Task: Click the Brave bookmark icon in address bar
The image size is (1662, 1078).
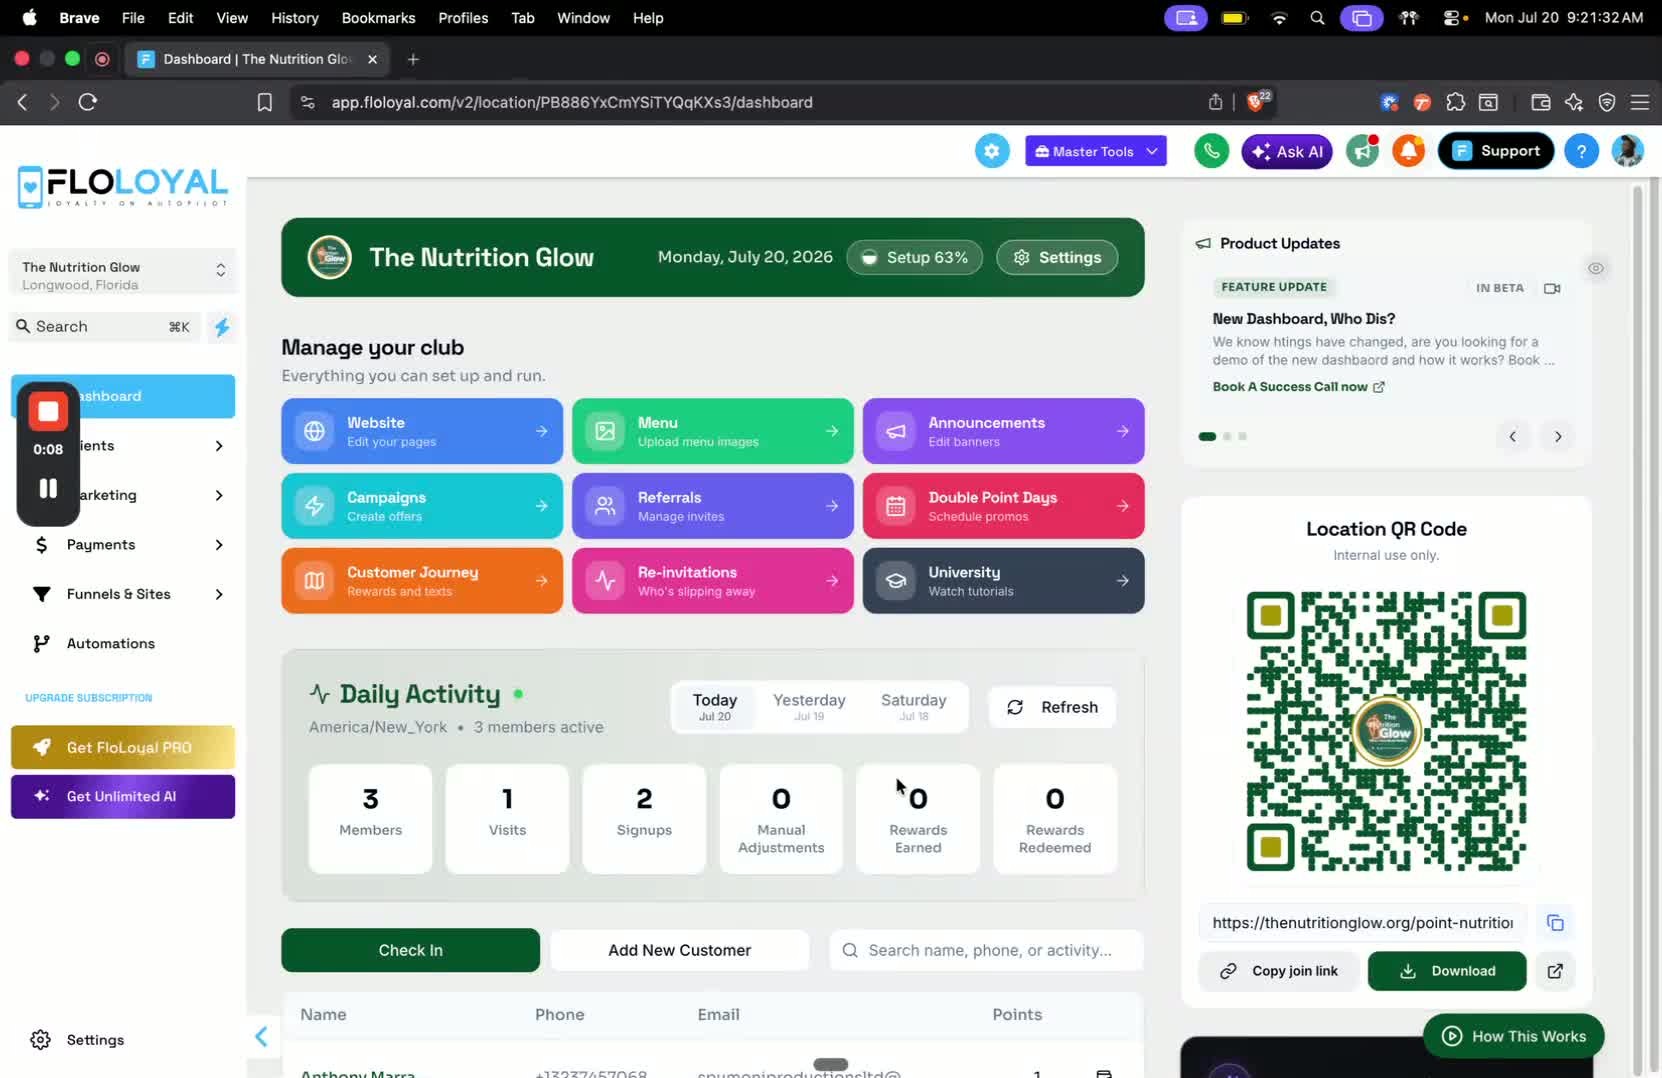Action: click(x=264, y=102)
